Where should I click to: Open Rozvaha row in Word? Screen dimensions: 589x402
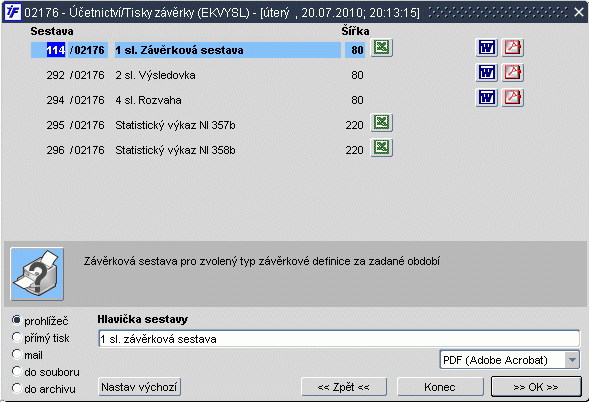point(487,98)
